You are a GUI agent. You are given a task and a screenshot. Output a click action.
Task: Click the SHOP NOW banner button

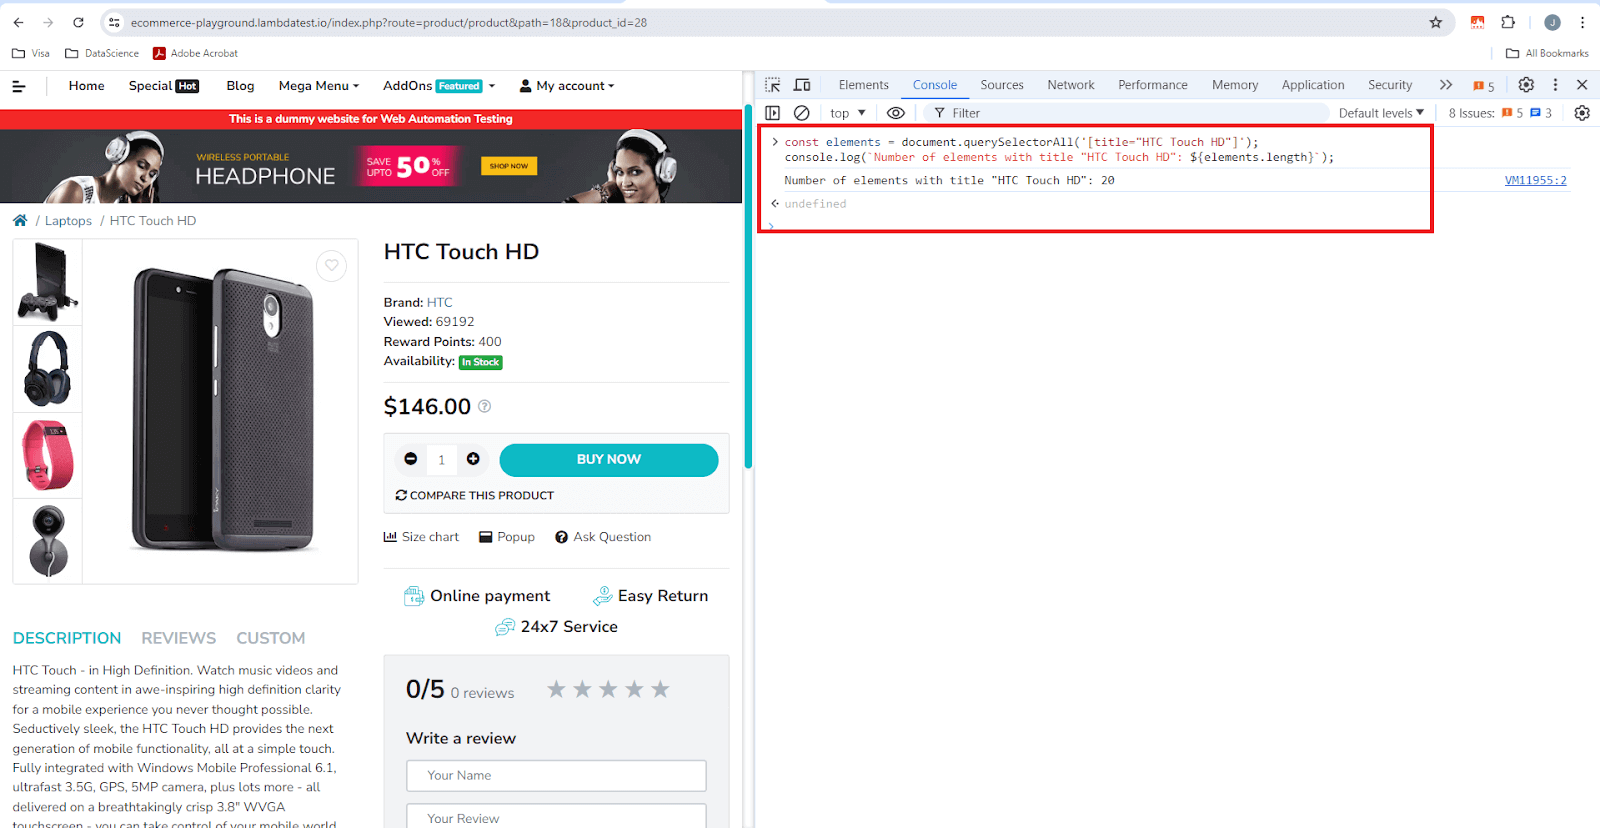509,166
